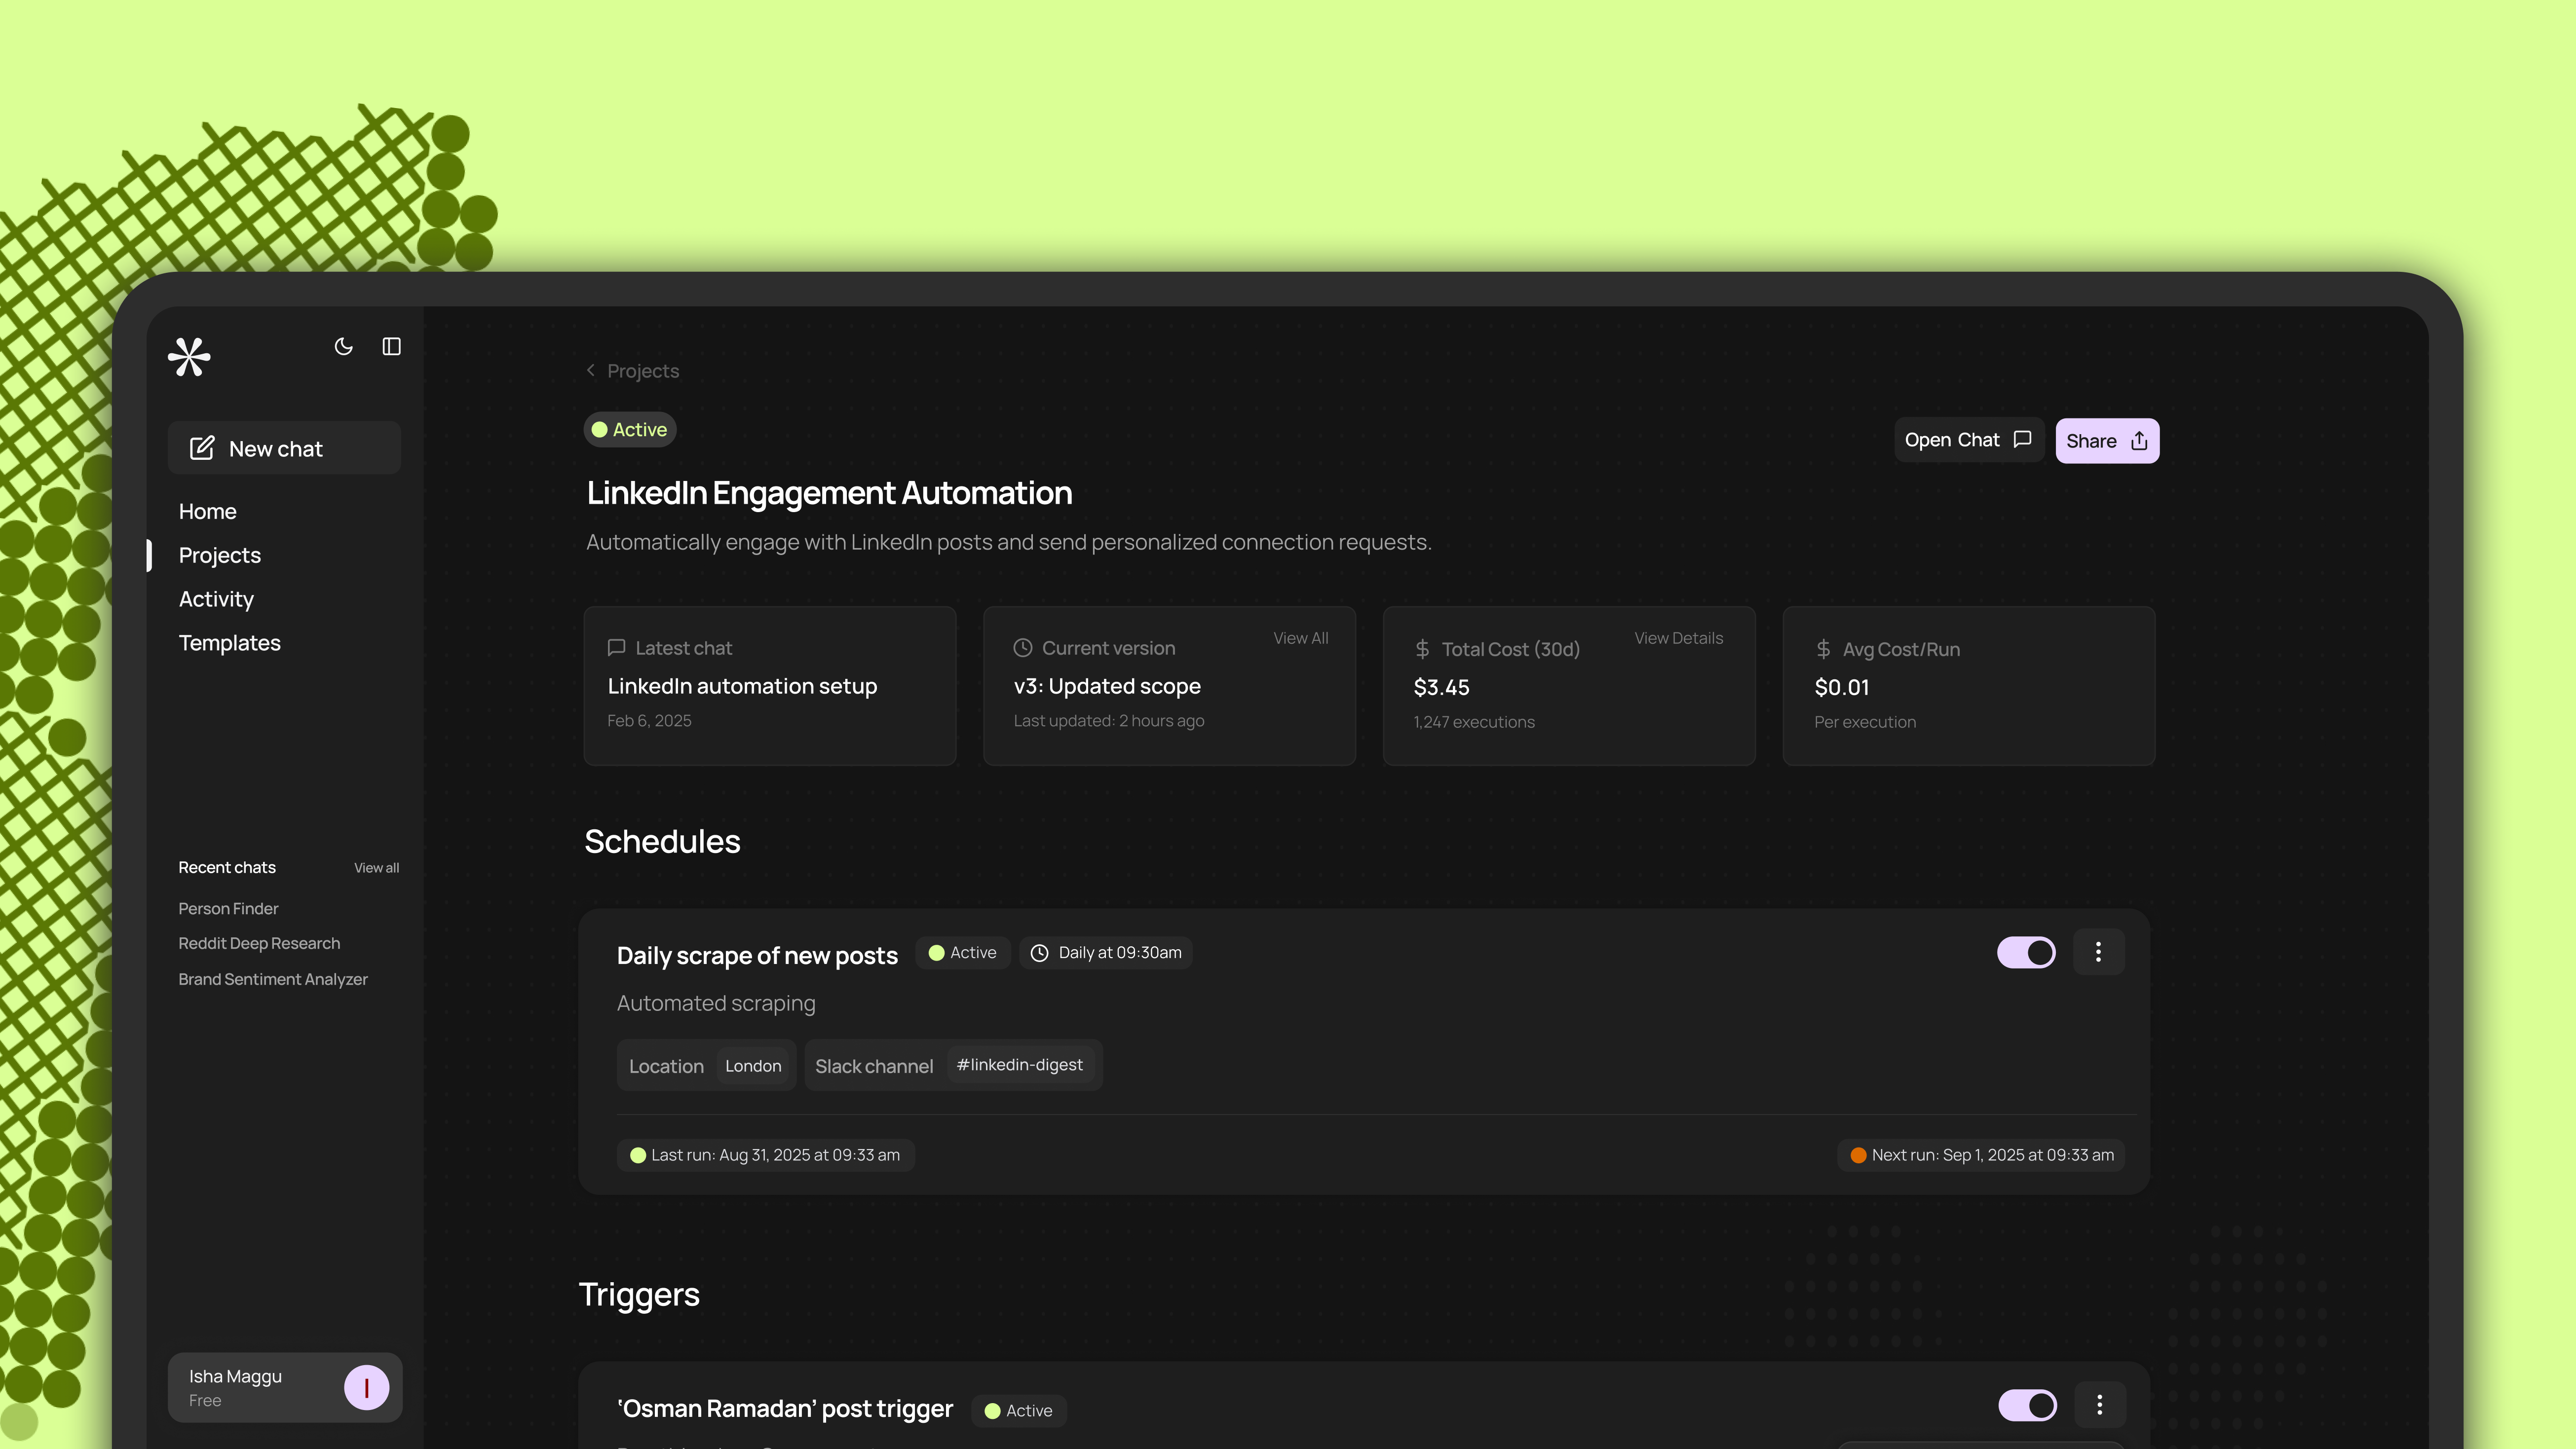Click the asterisk app logo
The width and height of the screenshot is (2576, 1449).
coord(189,357)
